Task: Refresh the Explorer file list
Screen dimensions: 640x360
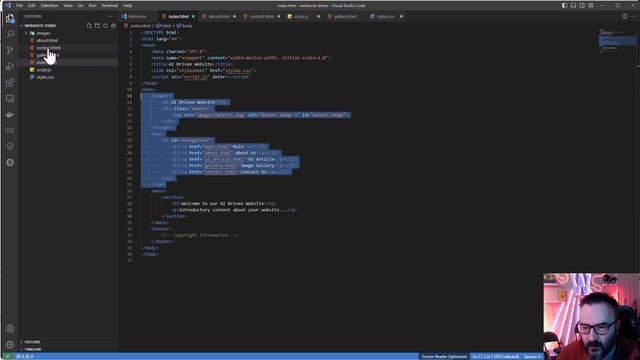Action: pyautogui.click(x=105, y=26)
